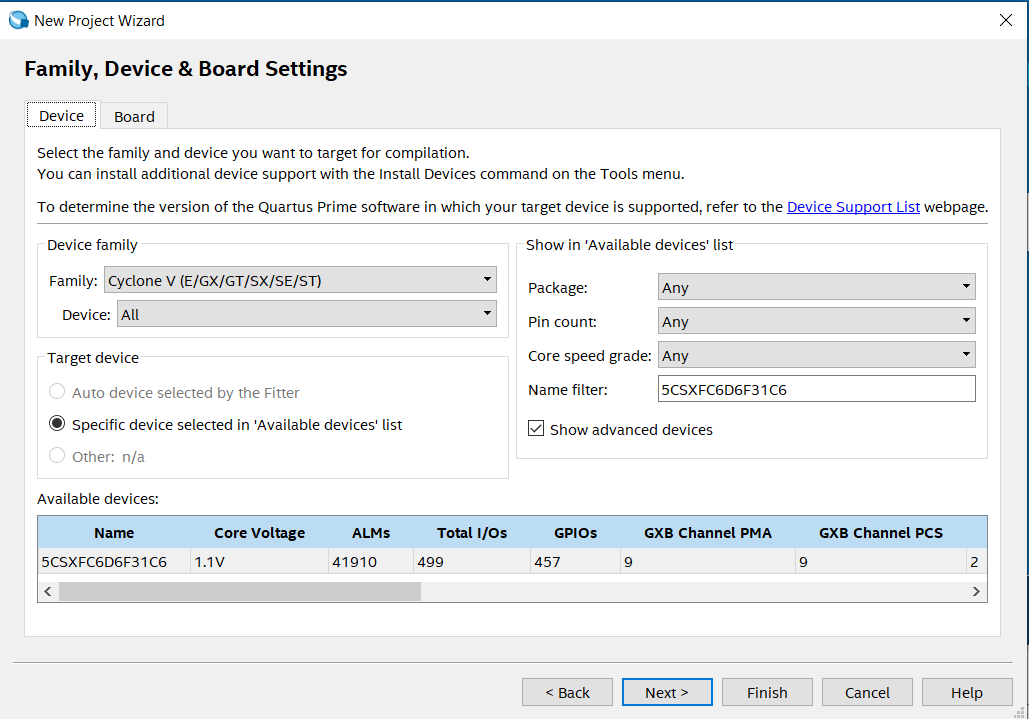
Task: Expand the Pin count dropdown
Action: (x=816, y=321)
